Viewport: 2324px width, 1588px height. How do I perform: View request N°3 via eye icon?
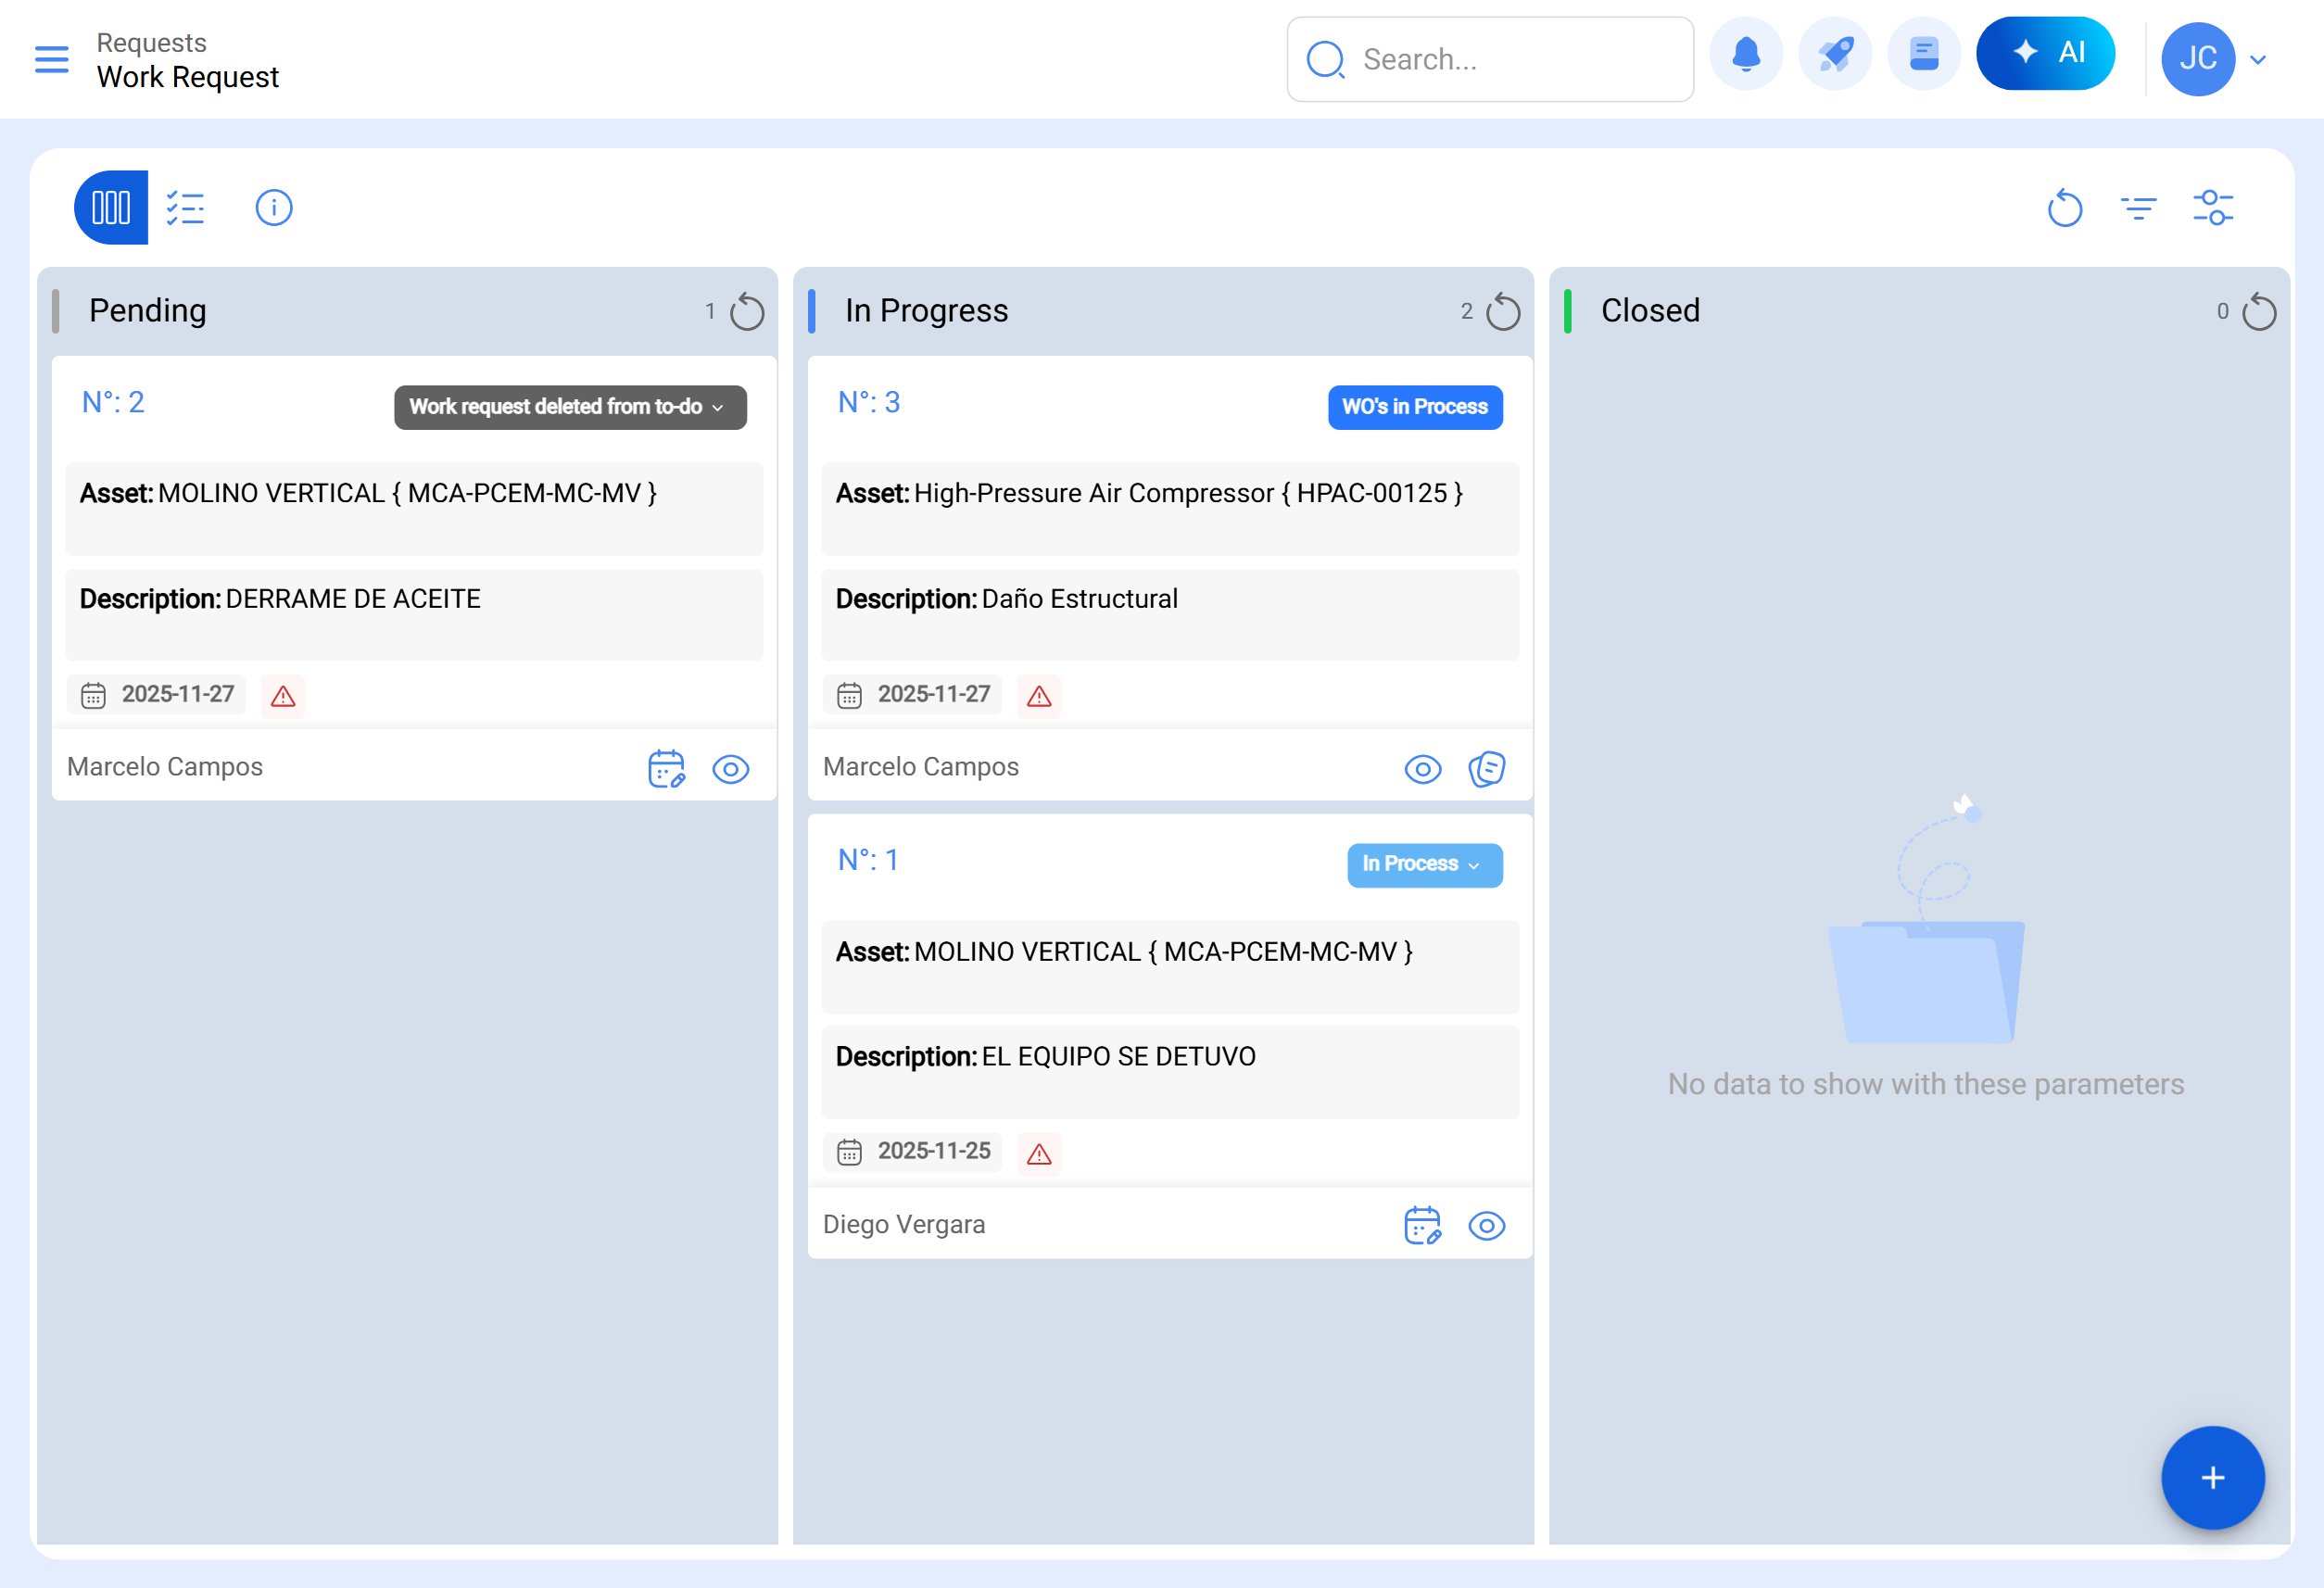point(1422,769)
